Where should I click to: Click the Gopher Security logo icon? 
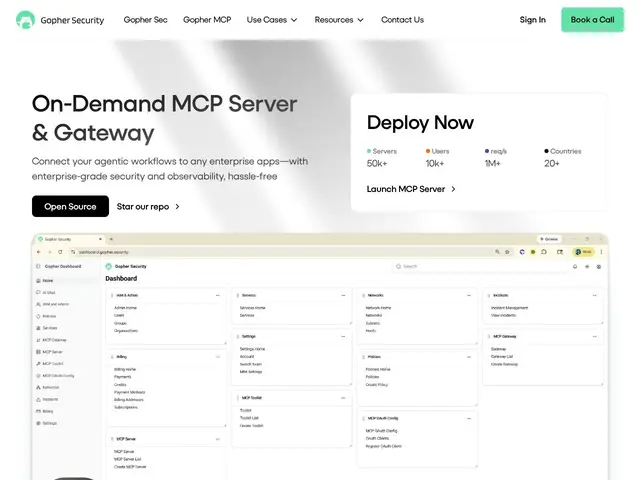(25, 20)
